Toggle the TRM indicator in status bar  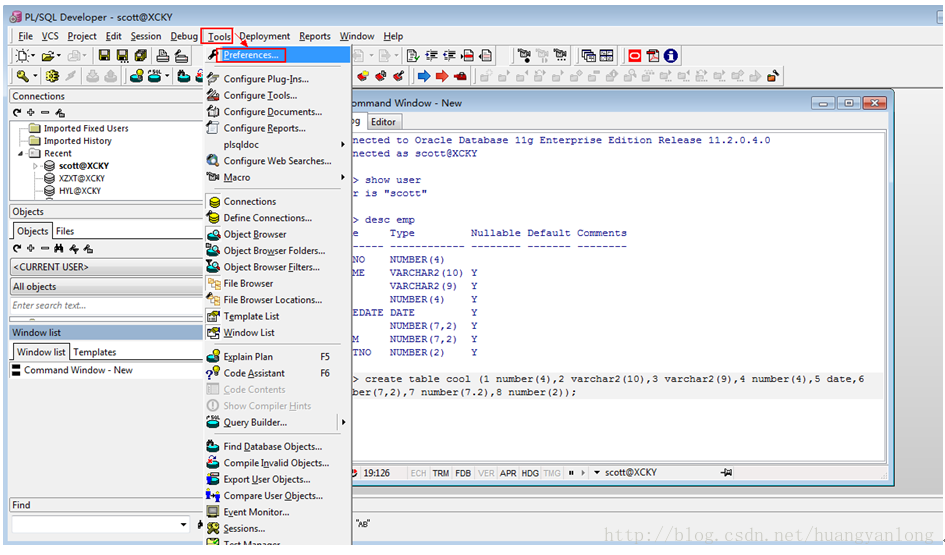point(441,473)
